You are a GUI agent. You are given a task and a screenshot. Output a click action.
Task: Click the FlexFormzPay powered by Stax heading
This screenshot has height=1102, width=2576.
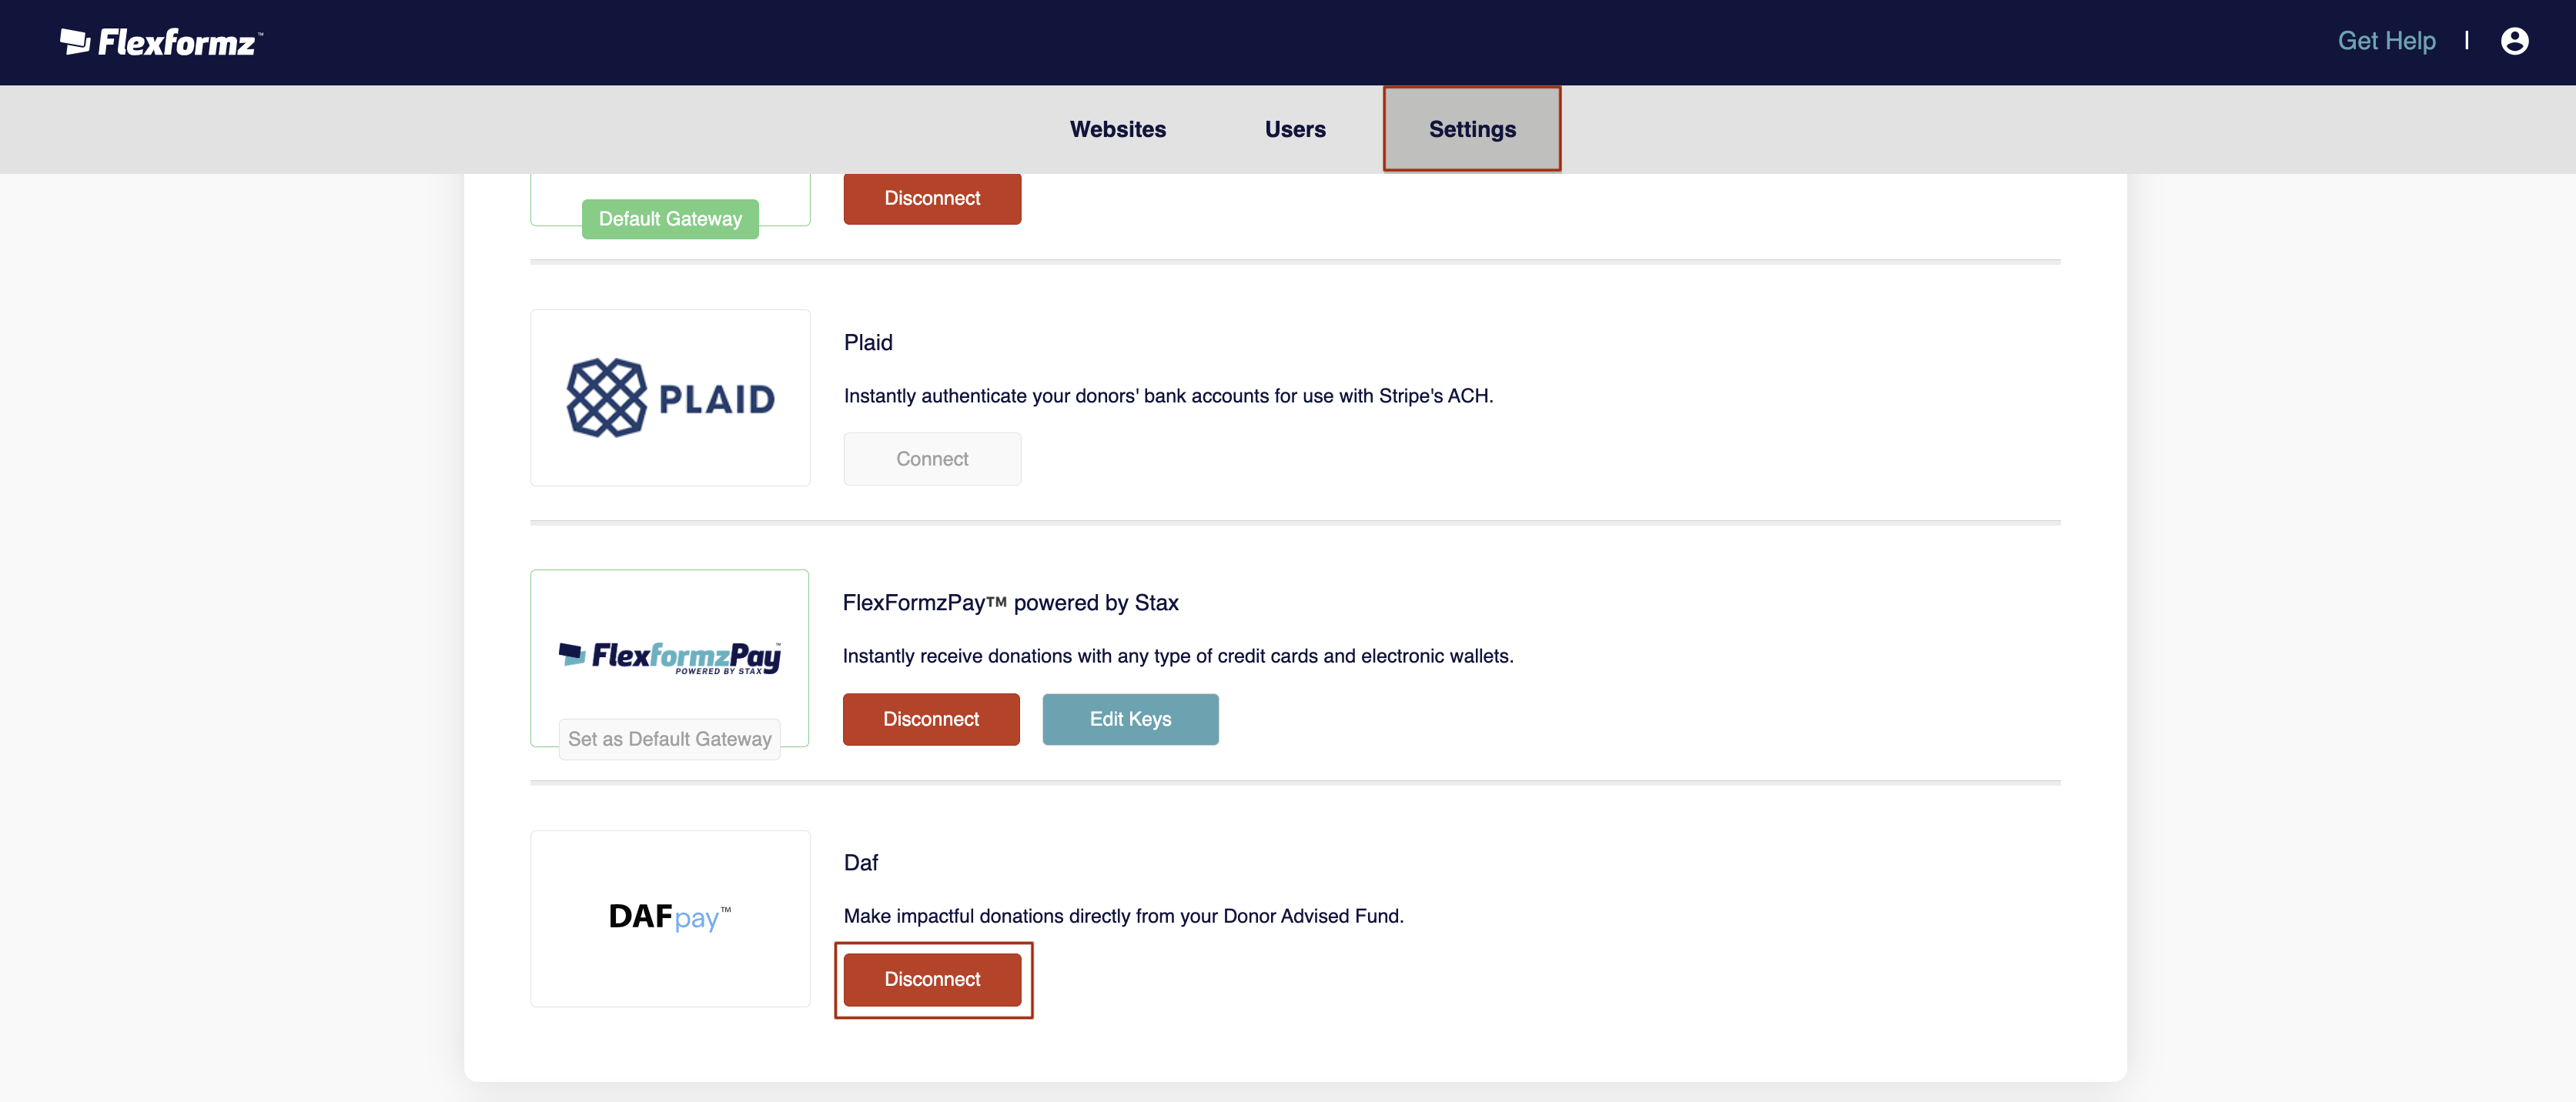[1010, 602]
